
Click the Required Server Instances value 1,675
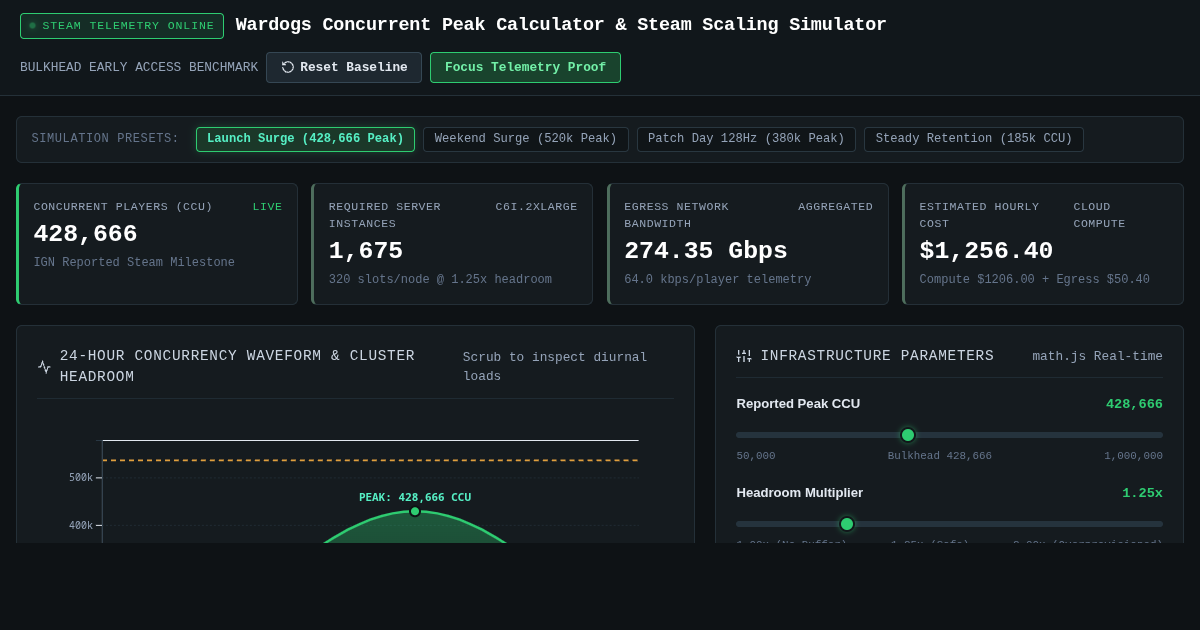pyautogui.click(x=366, y=251)
